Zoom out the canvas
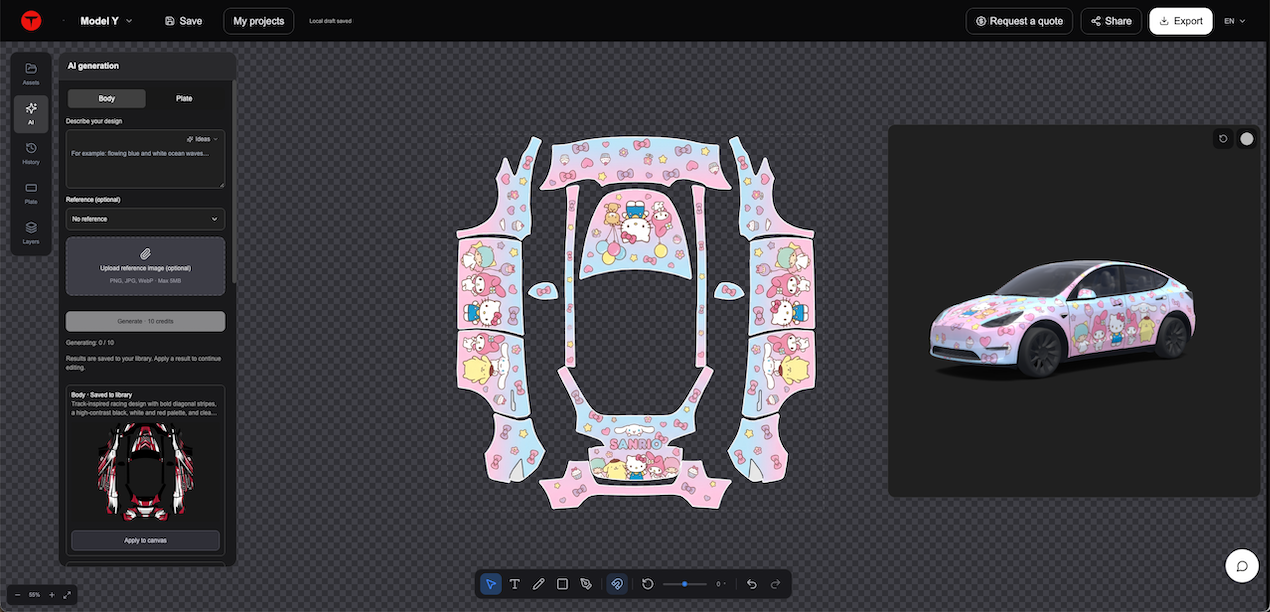Image resolution: width=1270 pixels, height=612 pixels. [17, 595]
